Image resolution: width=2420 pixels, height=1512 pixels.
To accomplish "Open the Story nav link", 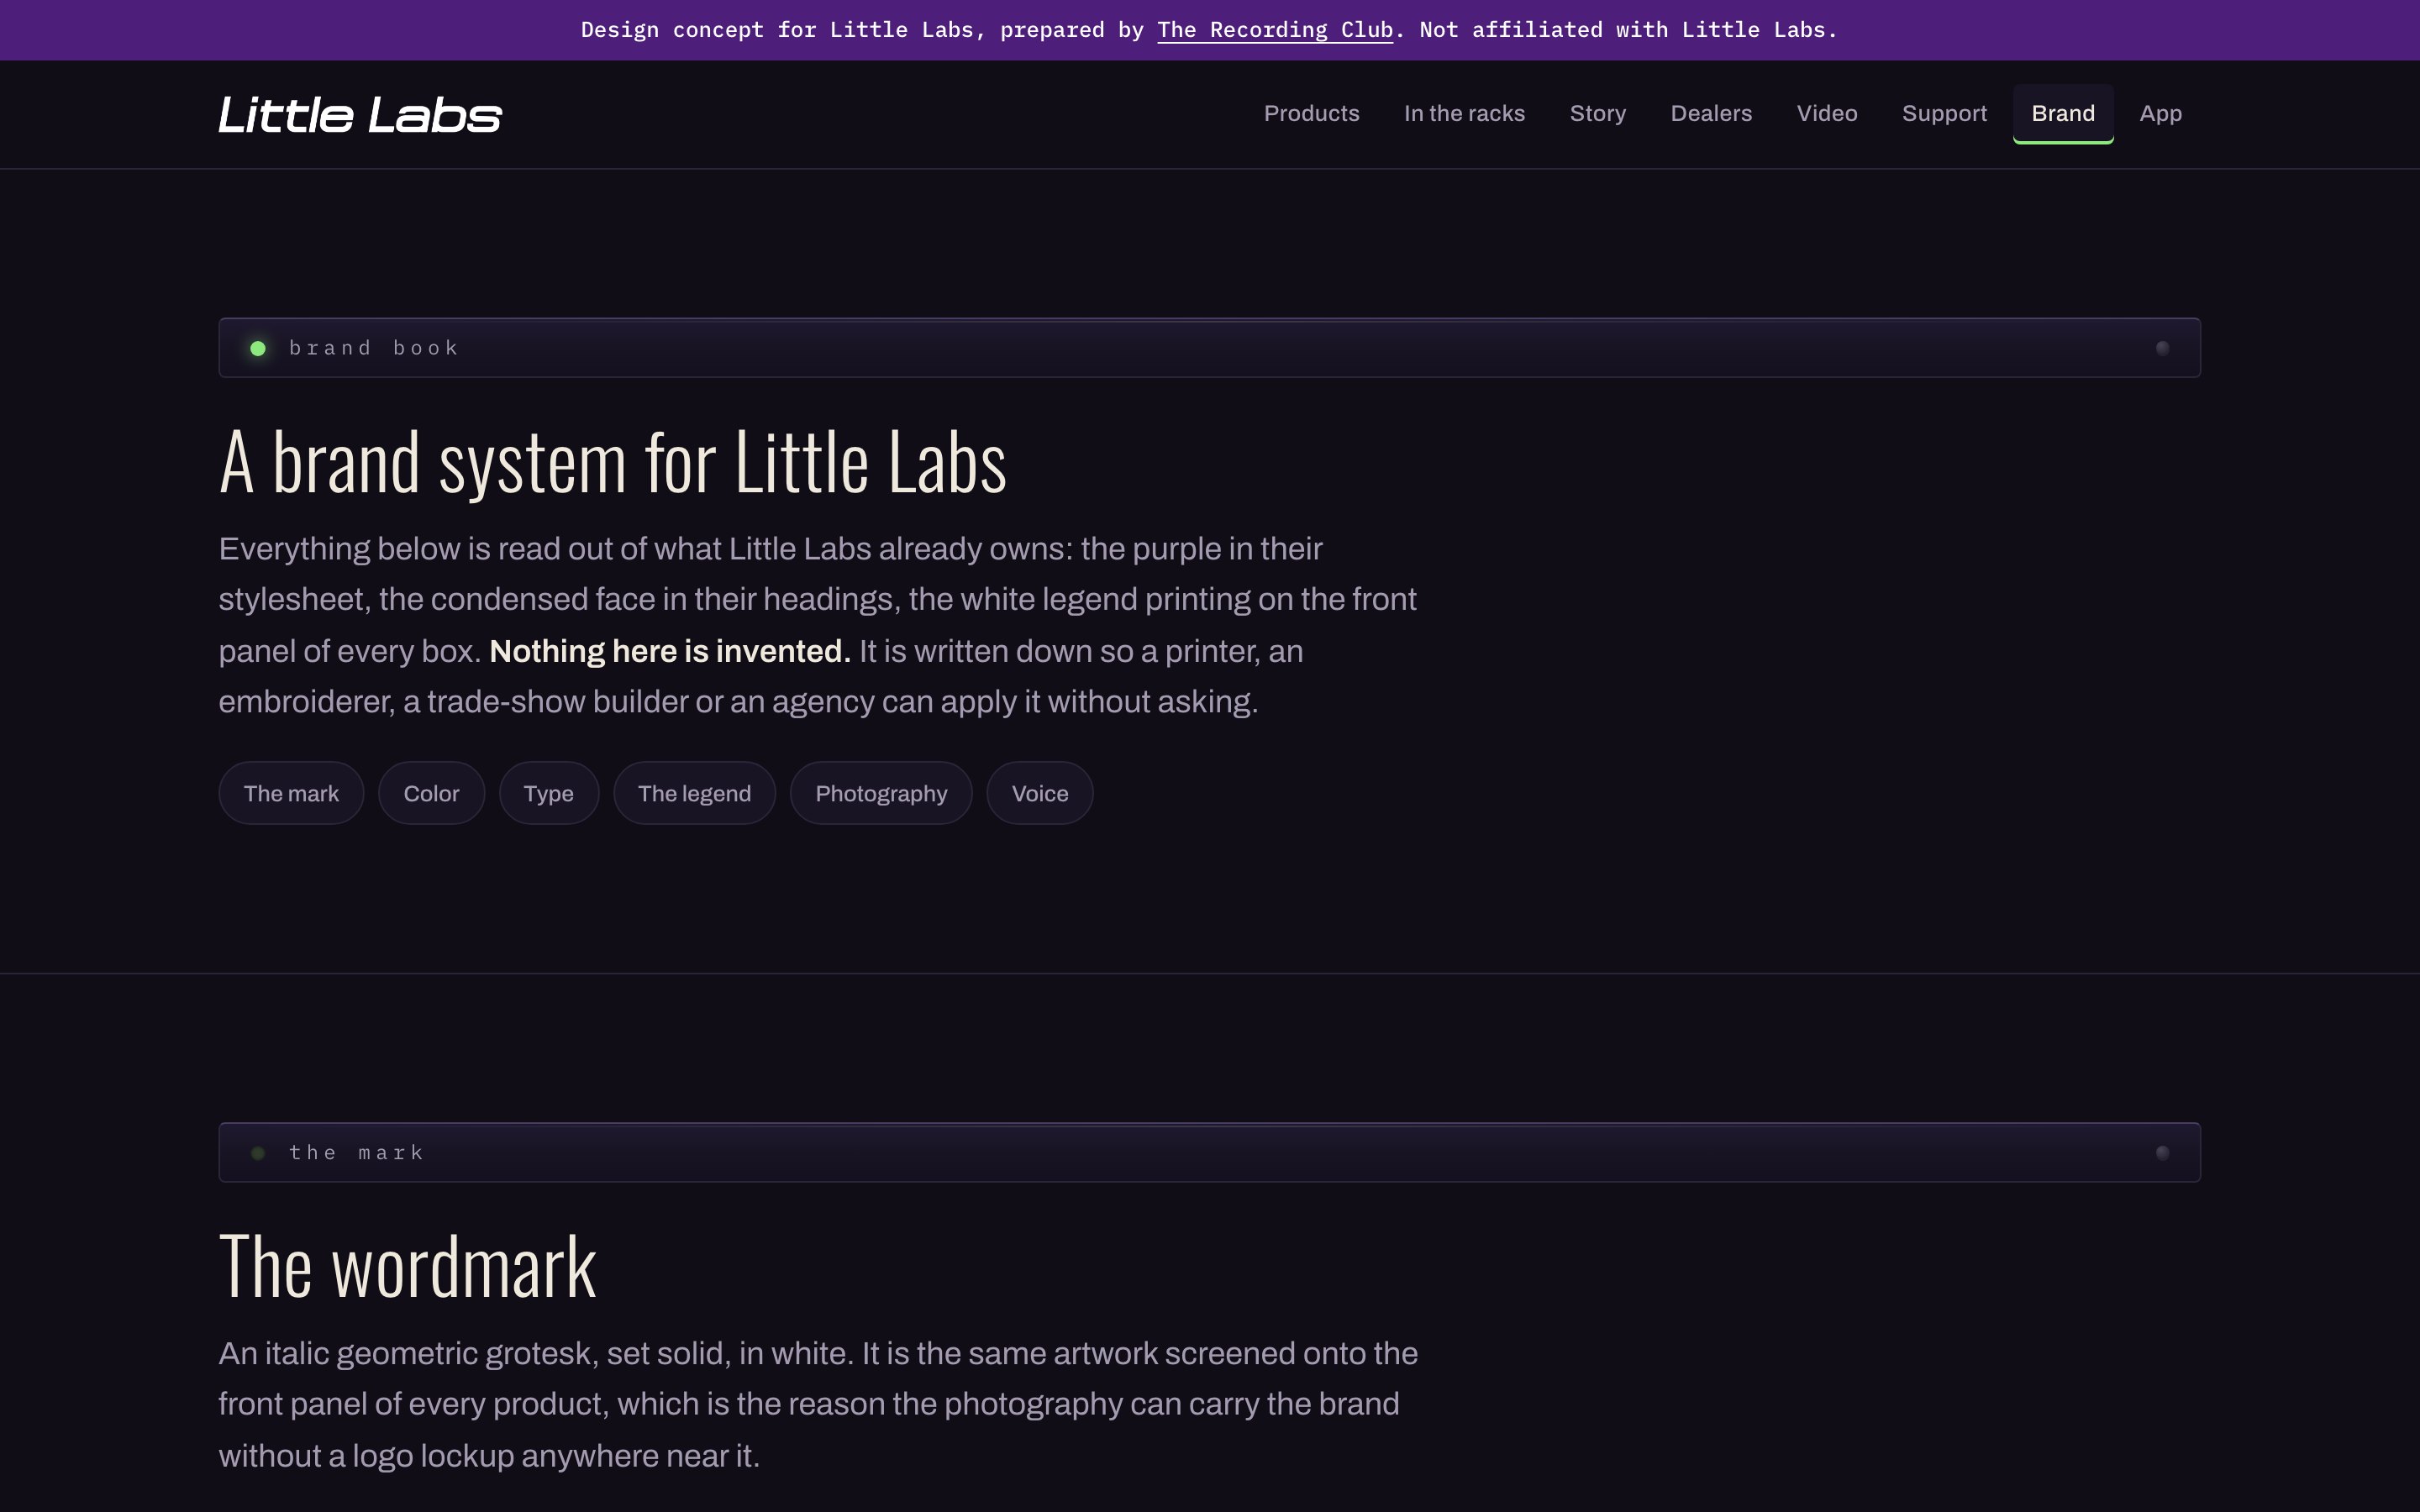I will pos(1597,114).
